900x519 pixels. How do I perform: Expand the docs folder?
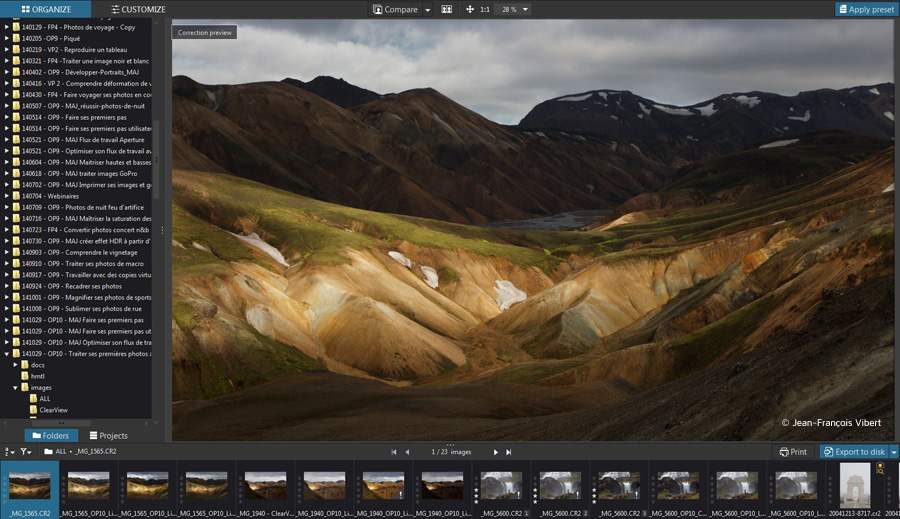[16, 365]
